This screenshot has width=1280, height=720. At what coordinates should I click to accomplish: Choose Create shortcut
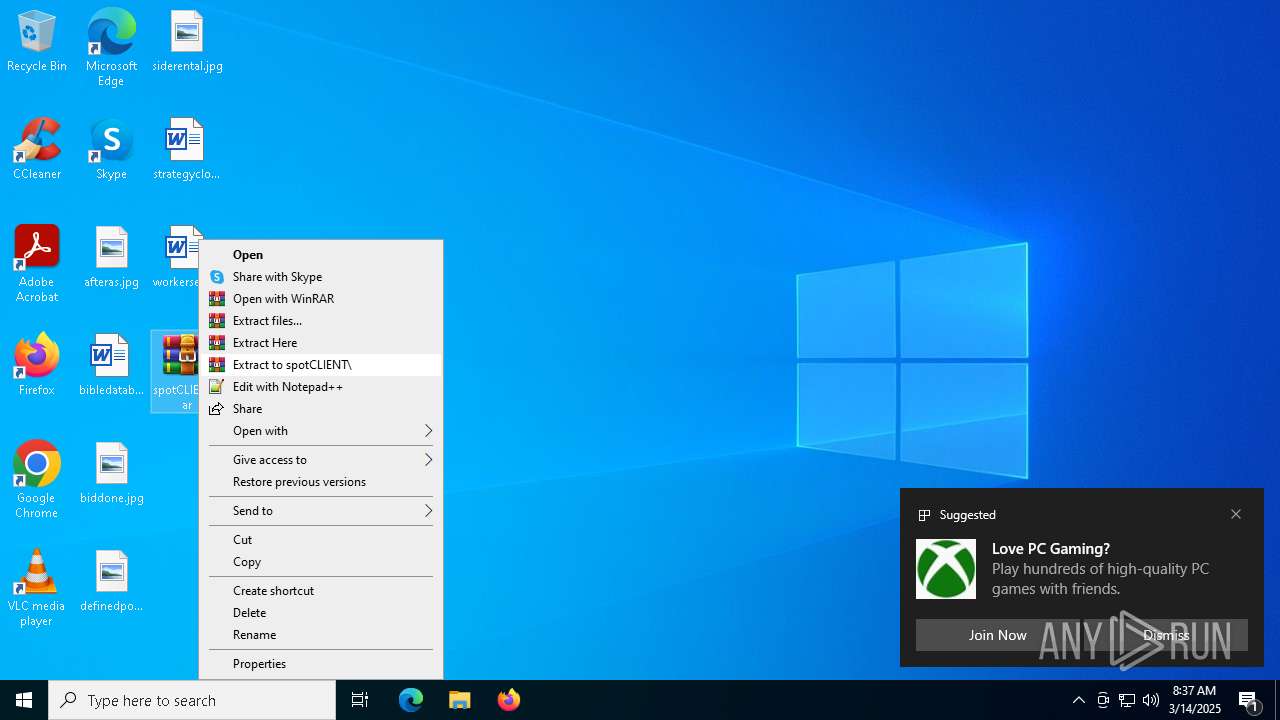[x=321, y=591]
